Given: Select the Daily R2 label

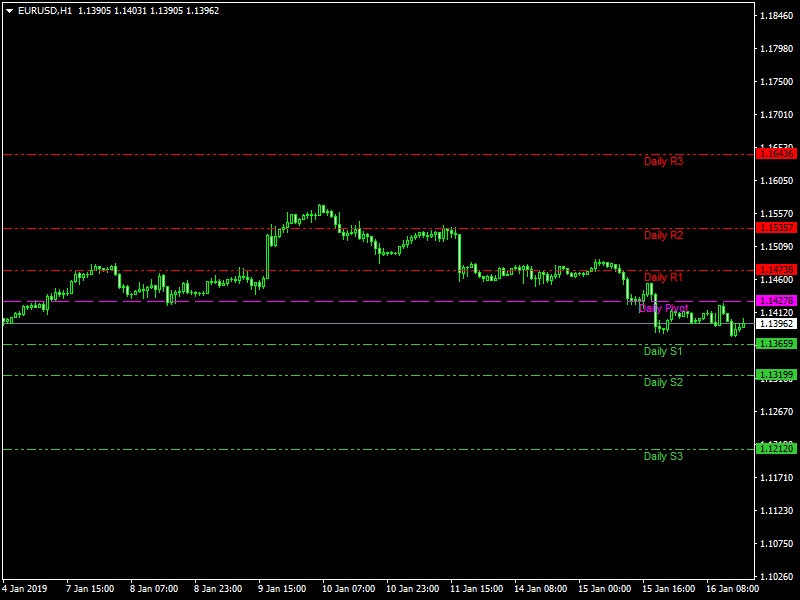Looking at the screenshot, I should [x=663, y=235].
